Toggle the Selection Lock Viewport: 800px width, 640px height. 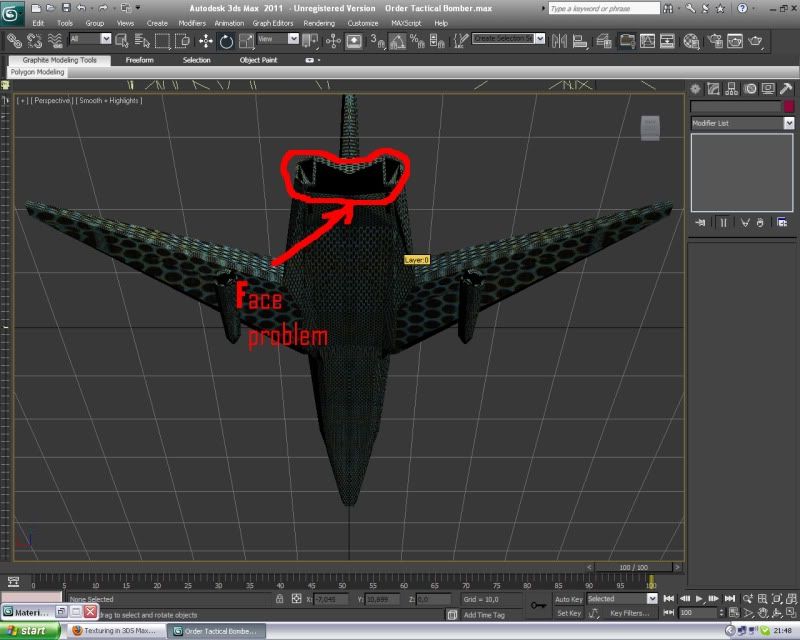[280, 599]
